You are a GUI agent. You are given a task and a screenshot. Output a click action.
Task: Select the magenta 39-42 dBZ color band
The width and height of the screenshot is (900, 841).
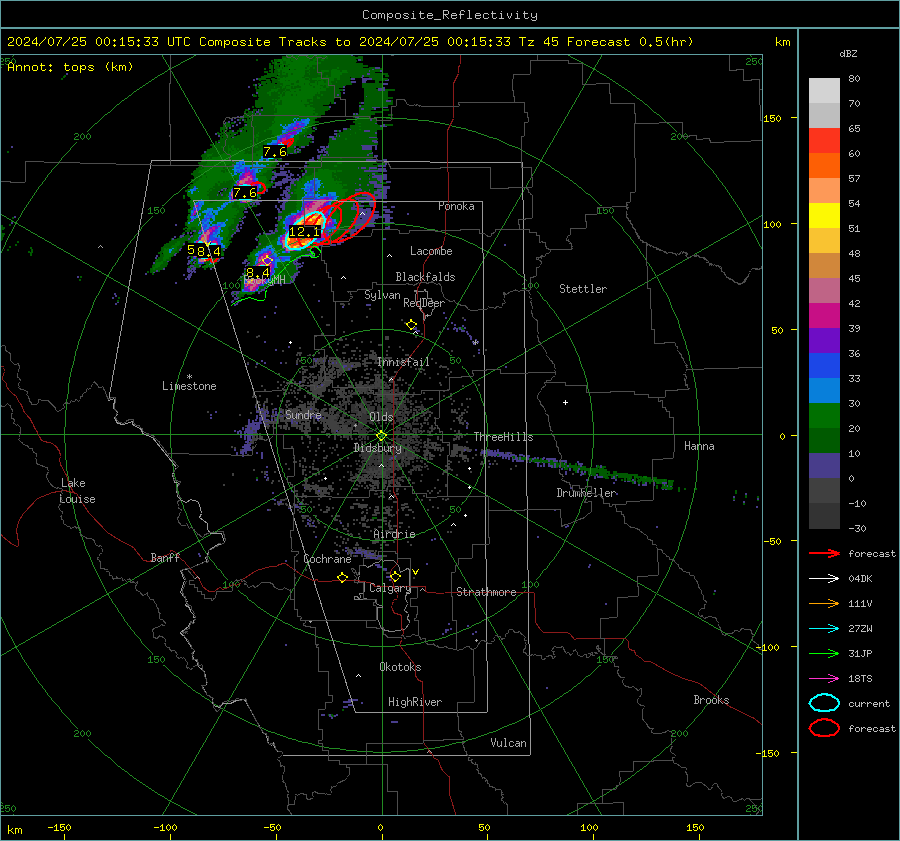pyautogui.click(x=824, y=316)
